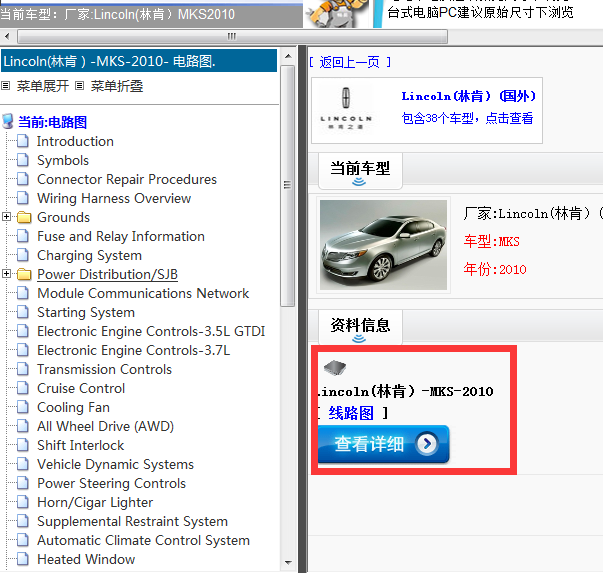Expand the Power Distribution/SJB tree node

[x=6, y=273]
